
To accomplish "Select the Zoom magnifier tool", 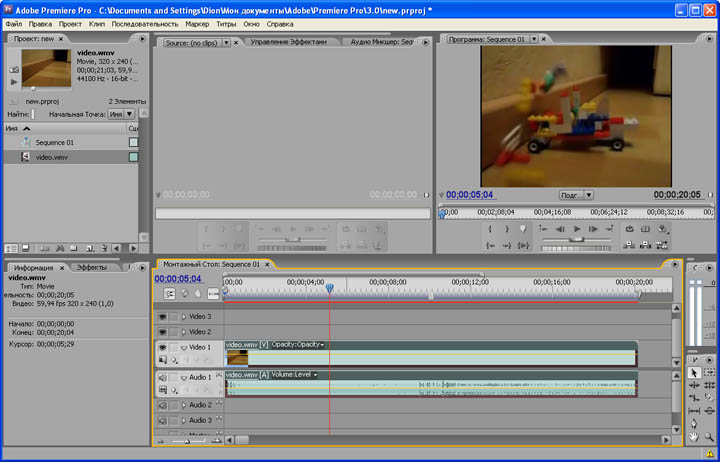I will pyautogui.click(x=709, y=437).
